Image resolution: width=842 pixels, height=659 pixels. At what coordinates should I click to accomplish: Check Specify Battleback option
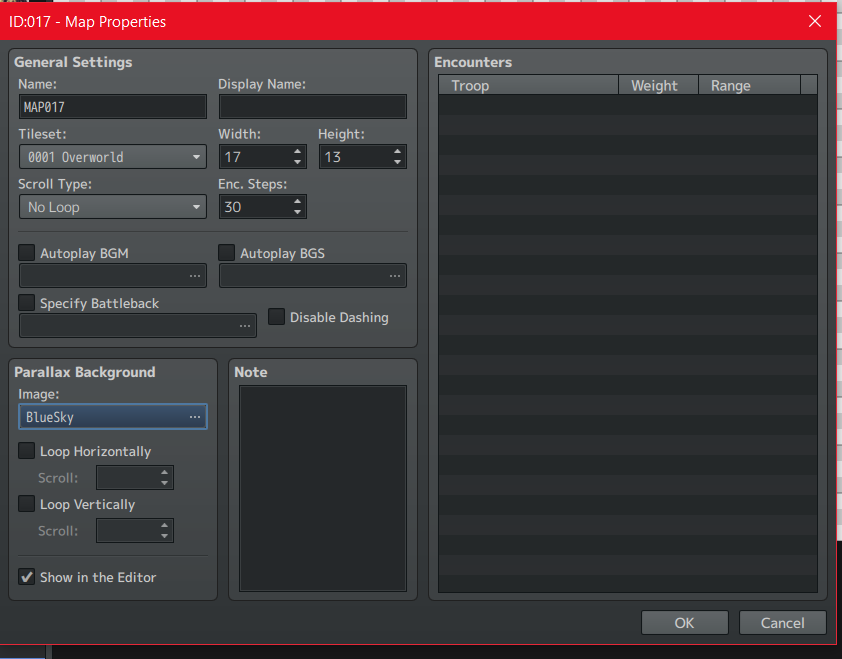(x=26, y=302)
